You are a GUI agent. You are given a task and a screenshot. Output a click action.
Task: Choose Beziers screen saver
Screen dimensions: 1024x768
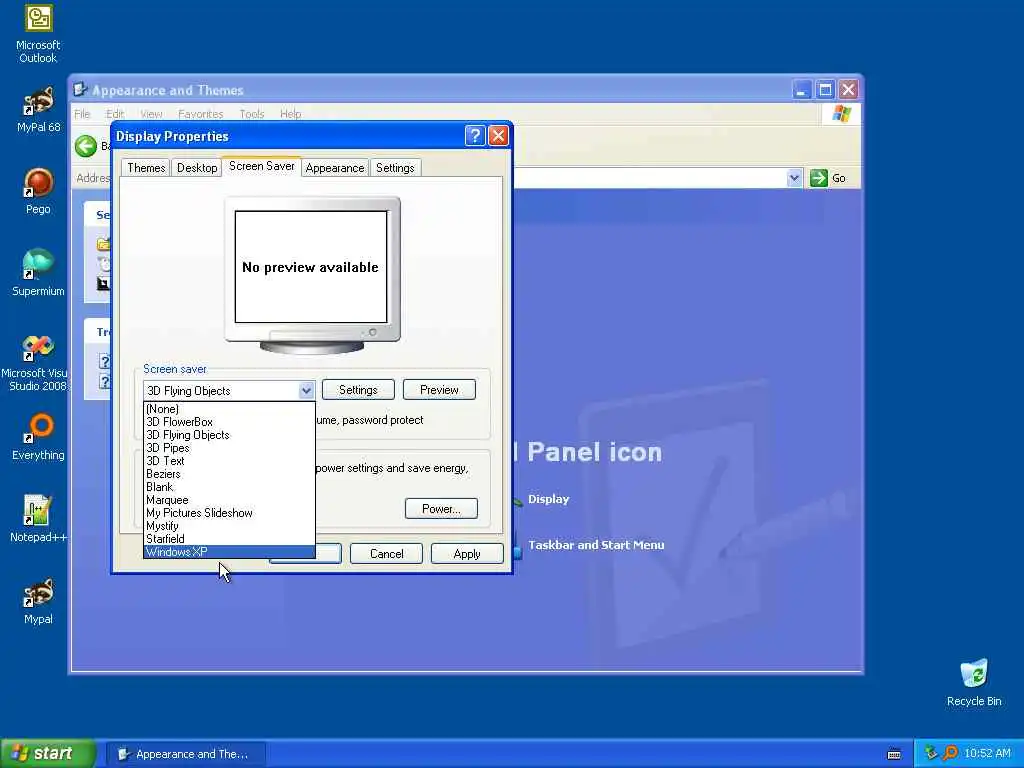click(x=229, y=474)
